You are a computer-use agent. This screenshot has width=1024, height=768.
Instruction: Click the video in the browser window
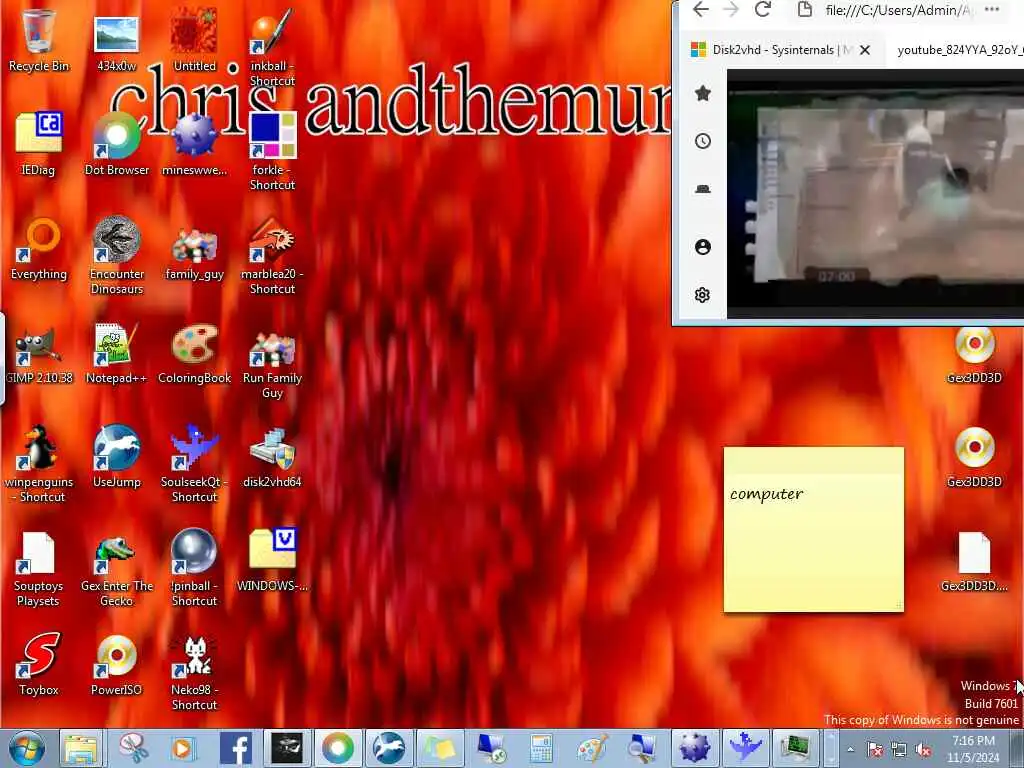click(875, 193)
